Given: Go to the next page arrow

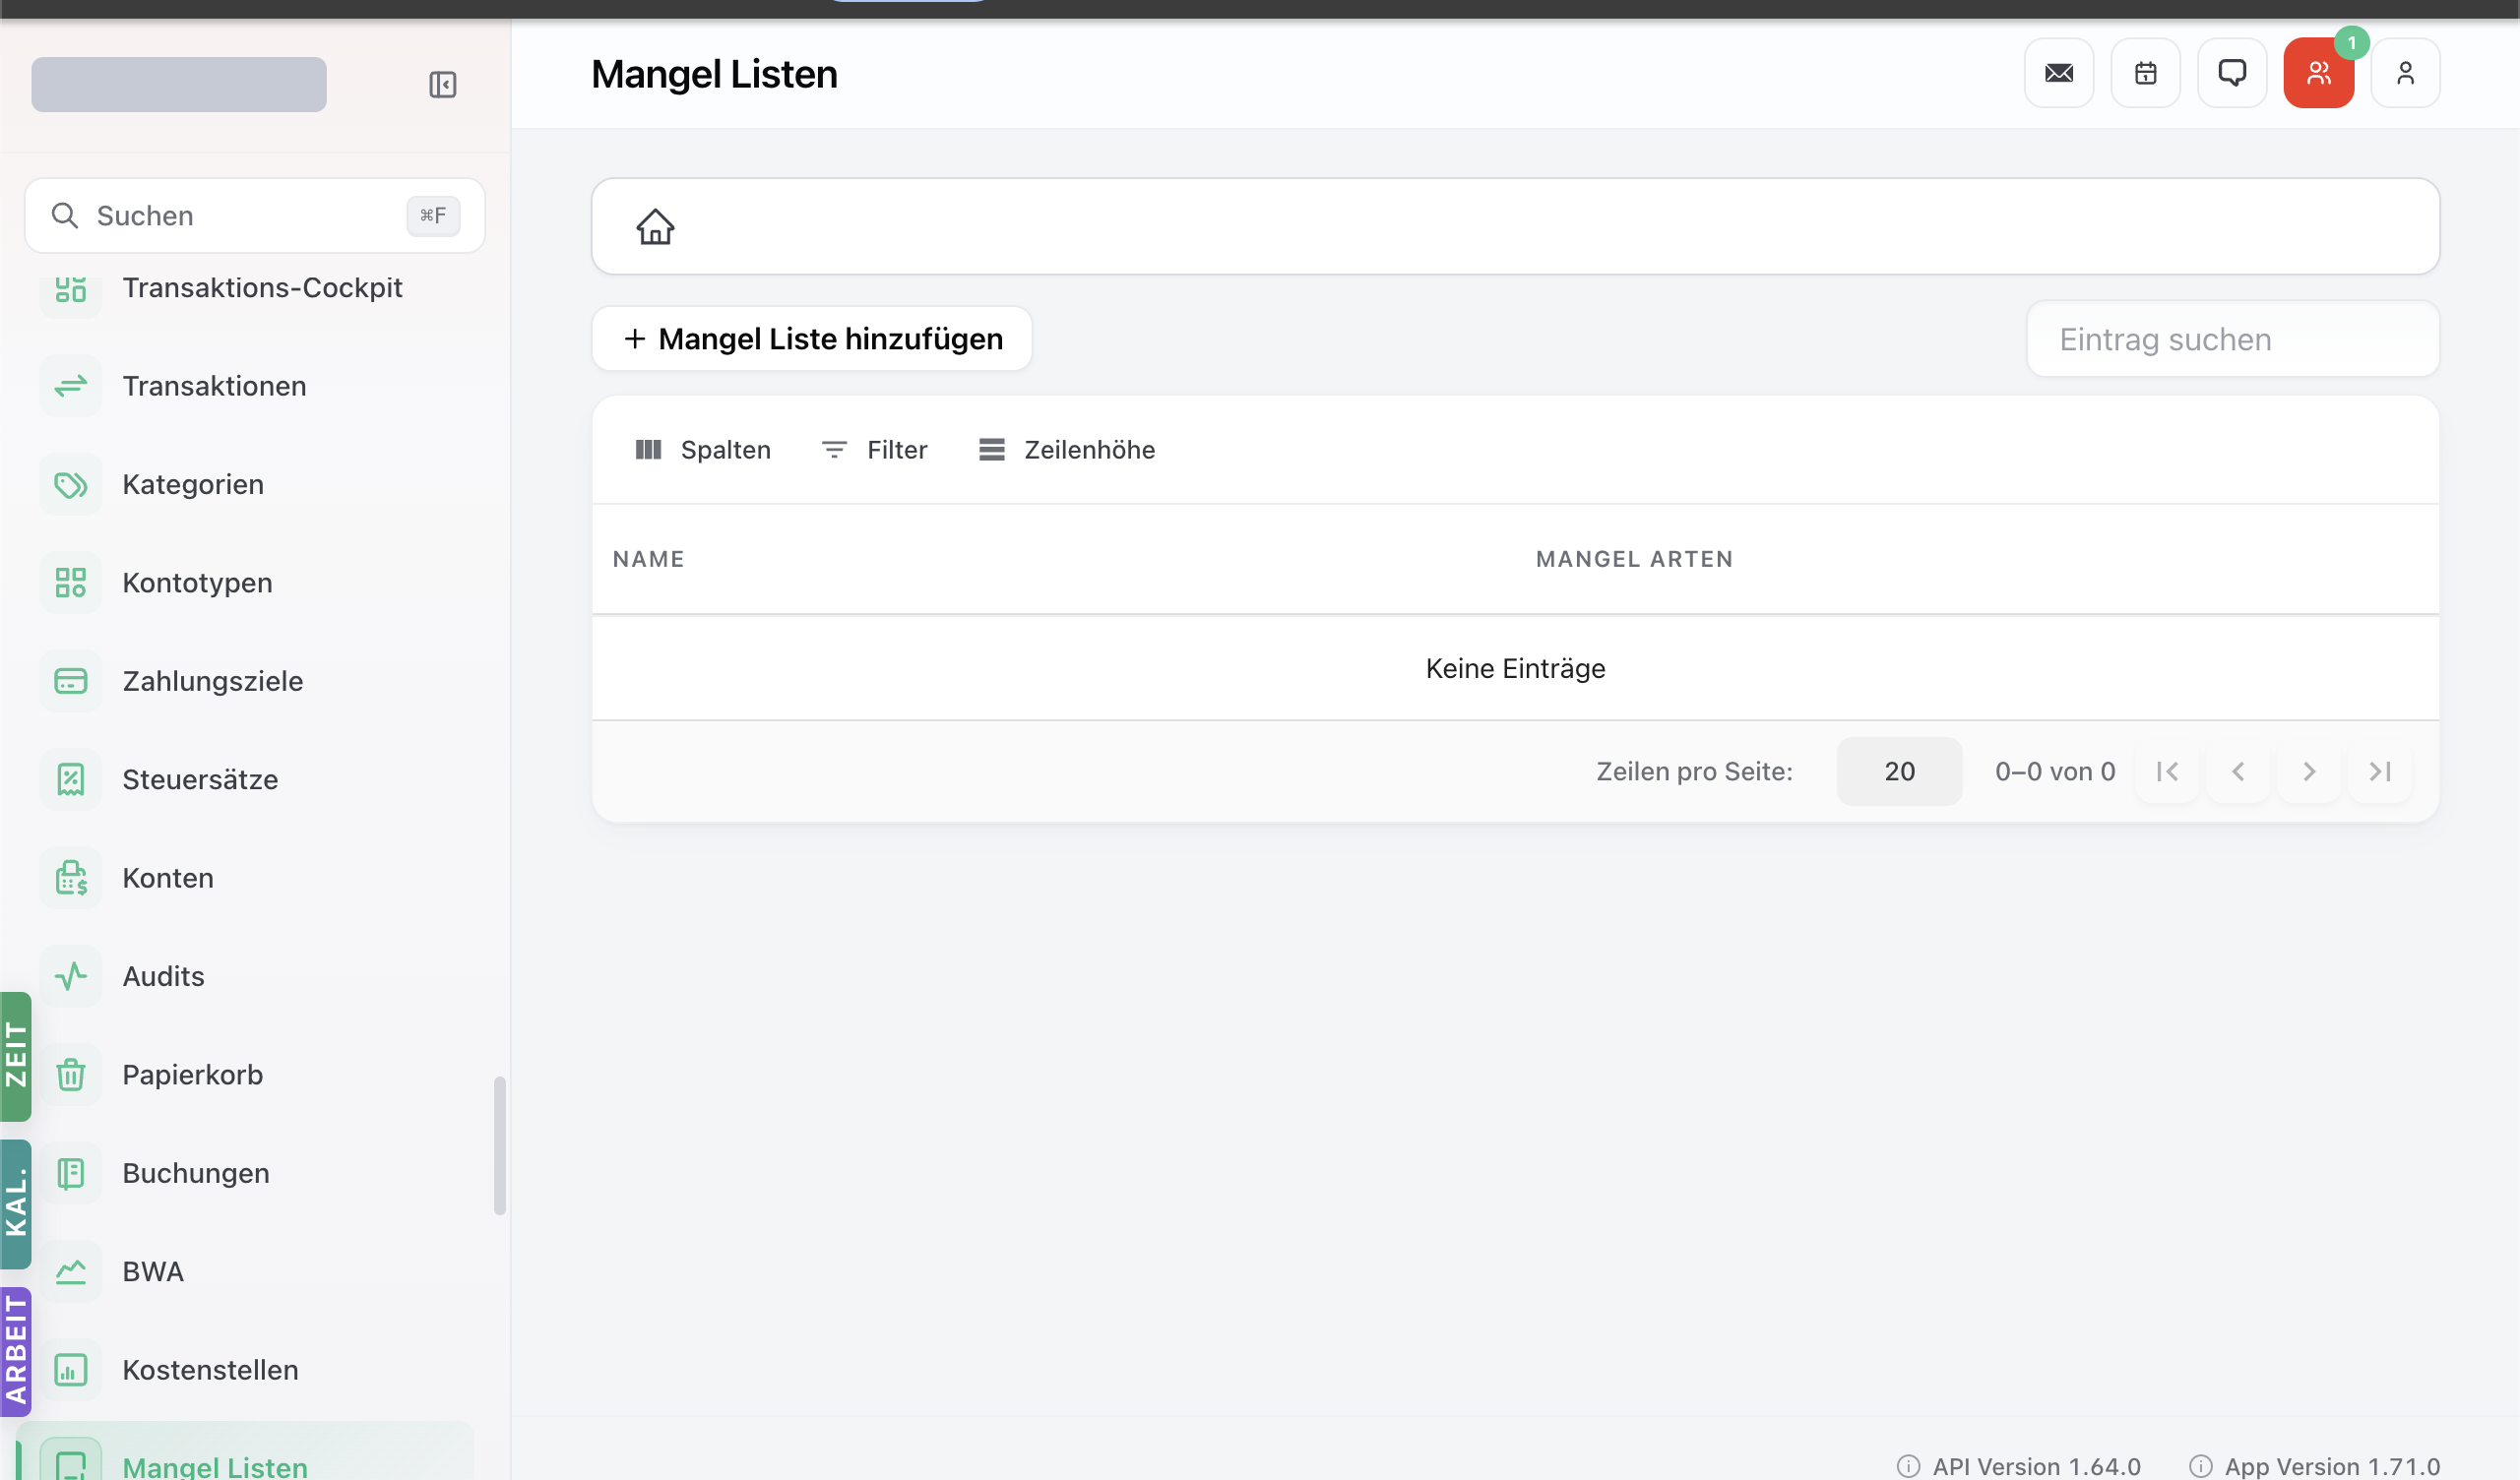Looking at the screenshot, I should pos(2309,771).
